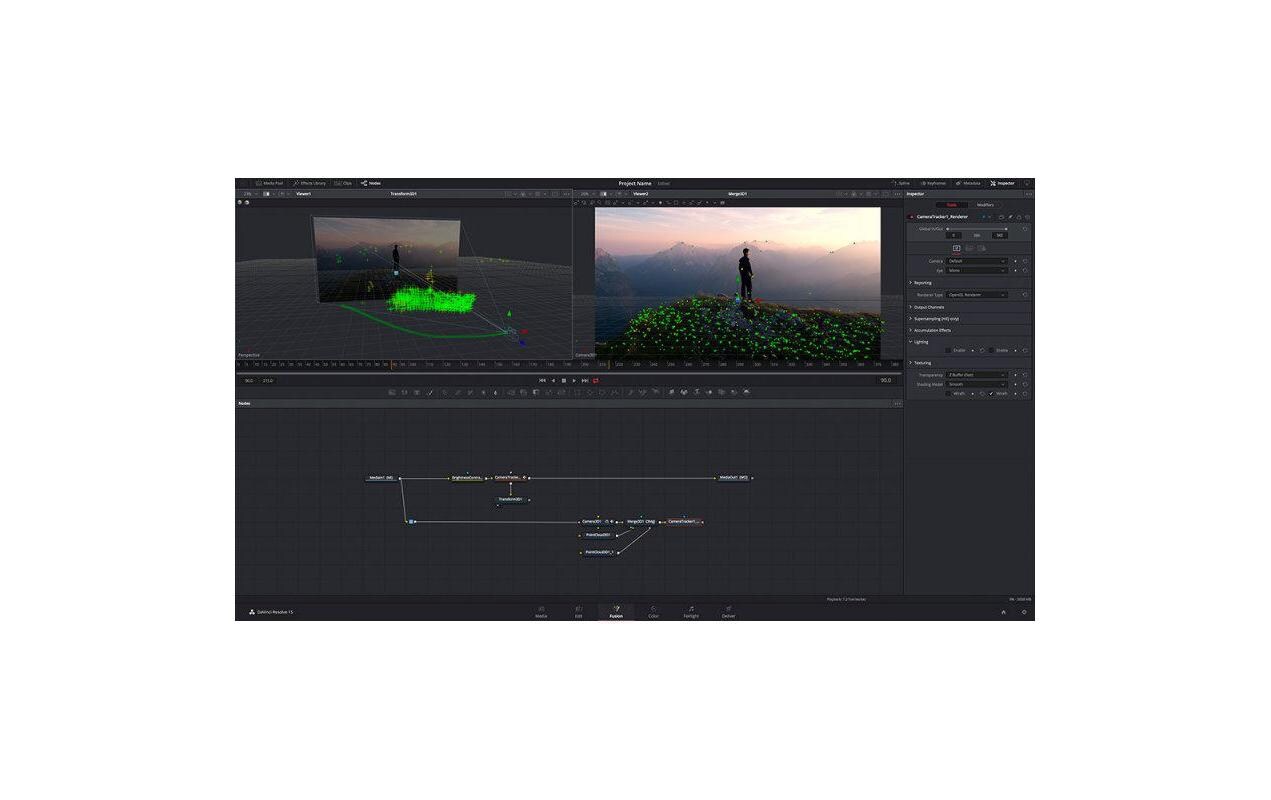Play the composition forward
Image resolution: width=1271 pixels, height=800 pixels.
574,380
